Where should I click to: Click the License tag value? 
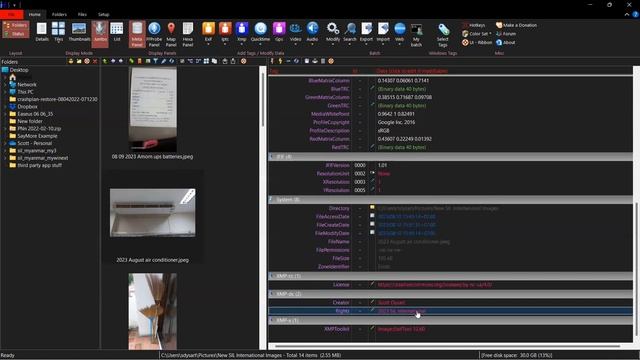[x=435, y=284]
